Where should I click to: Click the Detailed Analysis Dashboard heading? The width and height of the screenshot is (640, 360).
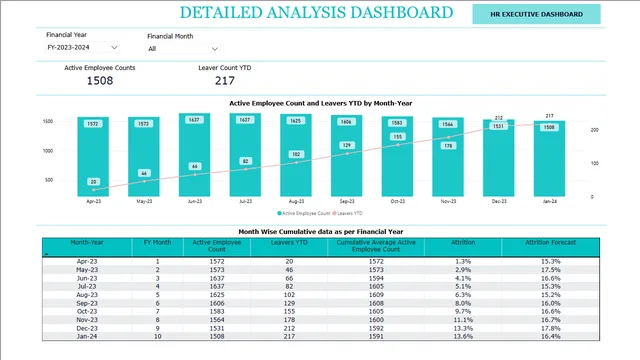[x=316, y=12]
